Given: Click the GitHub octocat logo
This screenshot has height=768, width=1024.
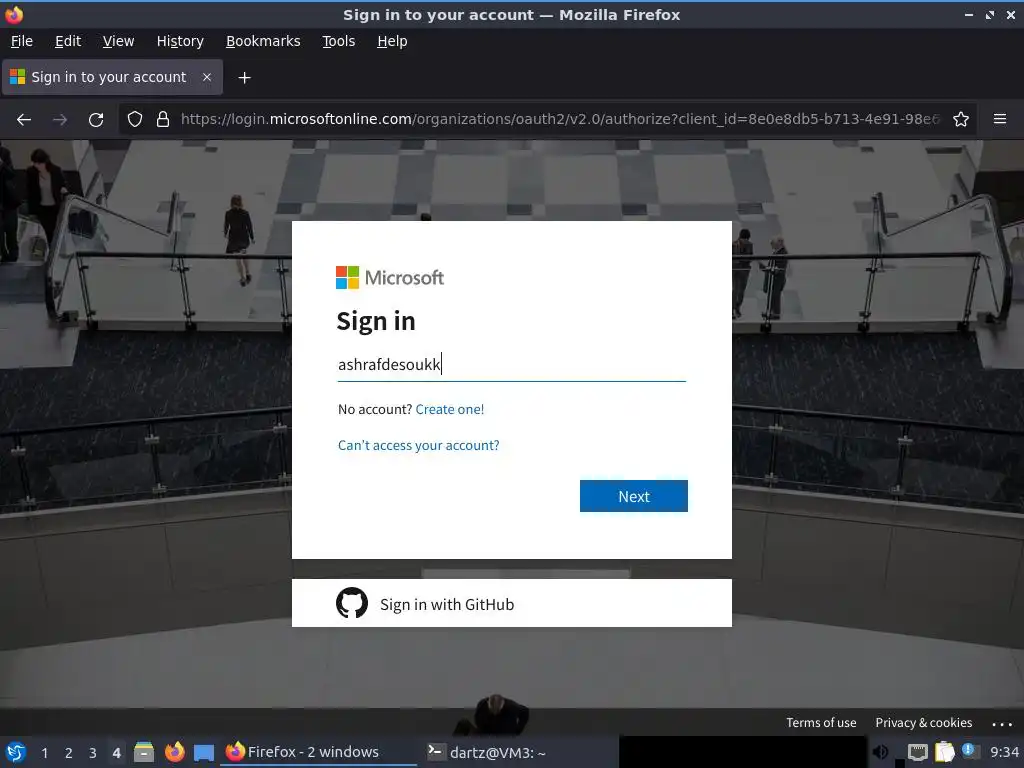Looking at the screenshot, I should tap(352, 603).
